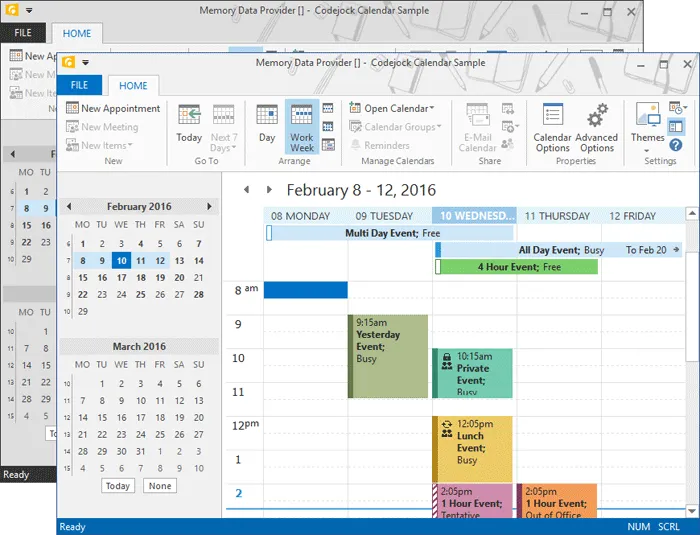
Task: Click the Today button in Go To group
Action: pyautogui.click(x=189, y=124)
